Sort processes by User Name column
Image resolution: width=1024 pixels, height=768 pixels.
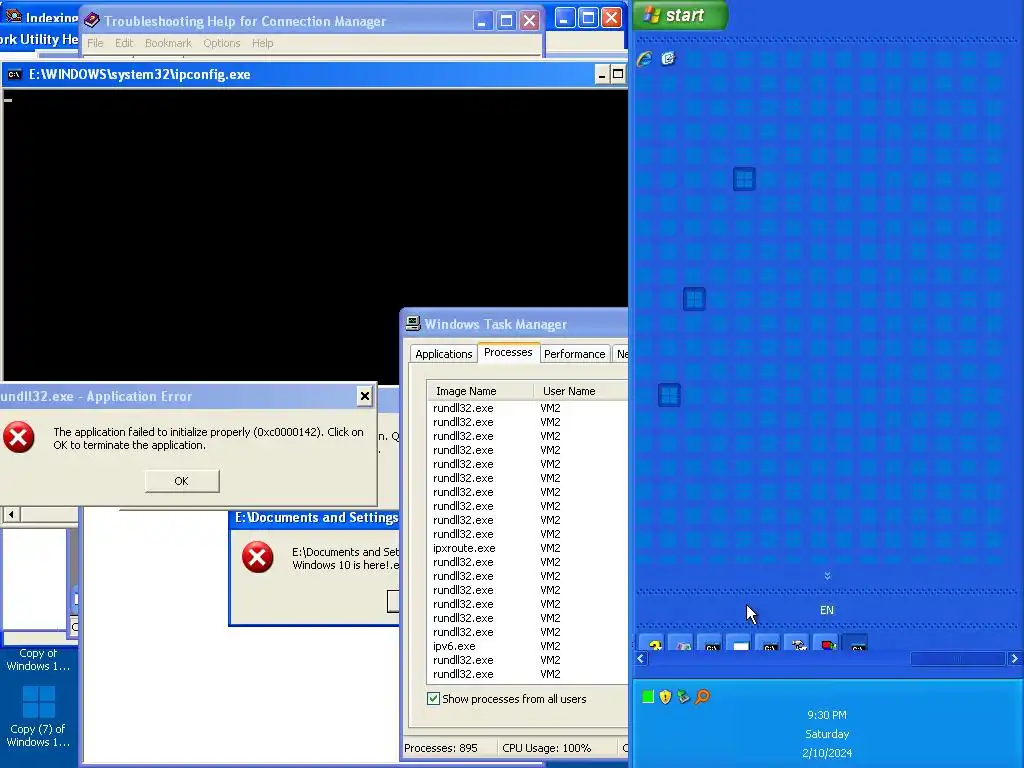coord(581,391)
